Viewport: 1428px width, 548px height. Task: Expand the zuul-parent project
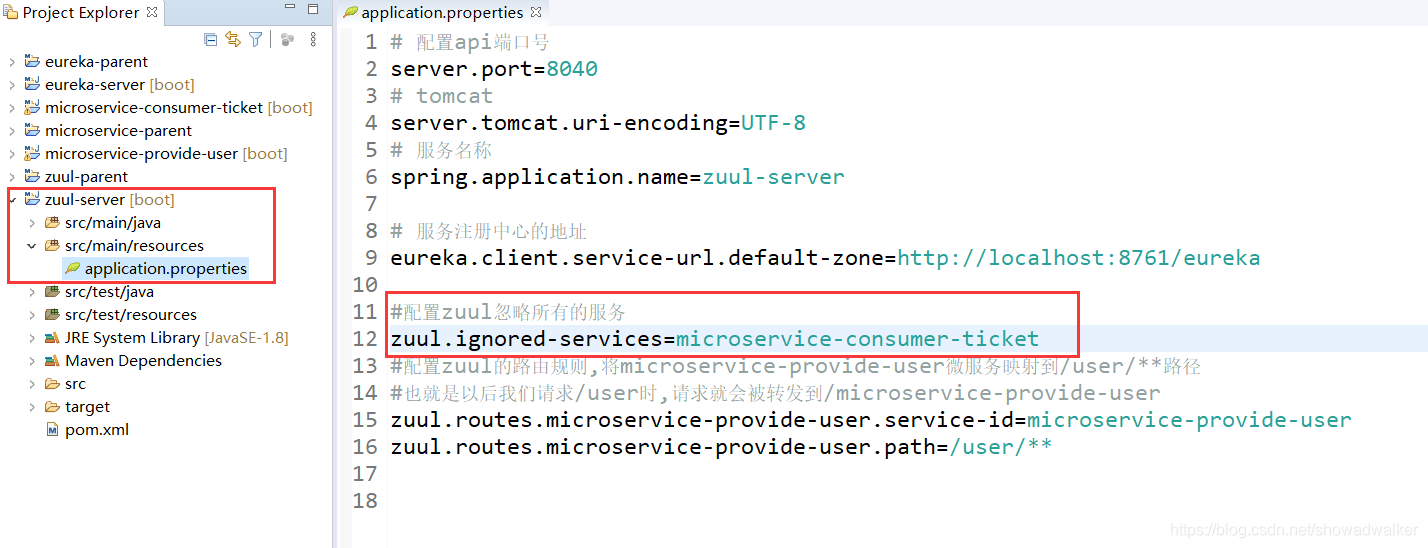click(12, 176)
